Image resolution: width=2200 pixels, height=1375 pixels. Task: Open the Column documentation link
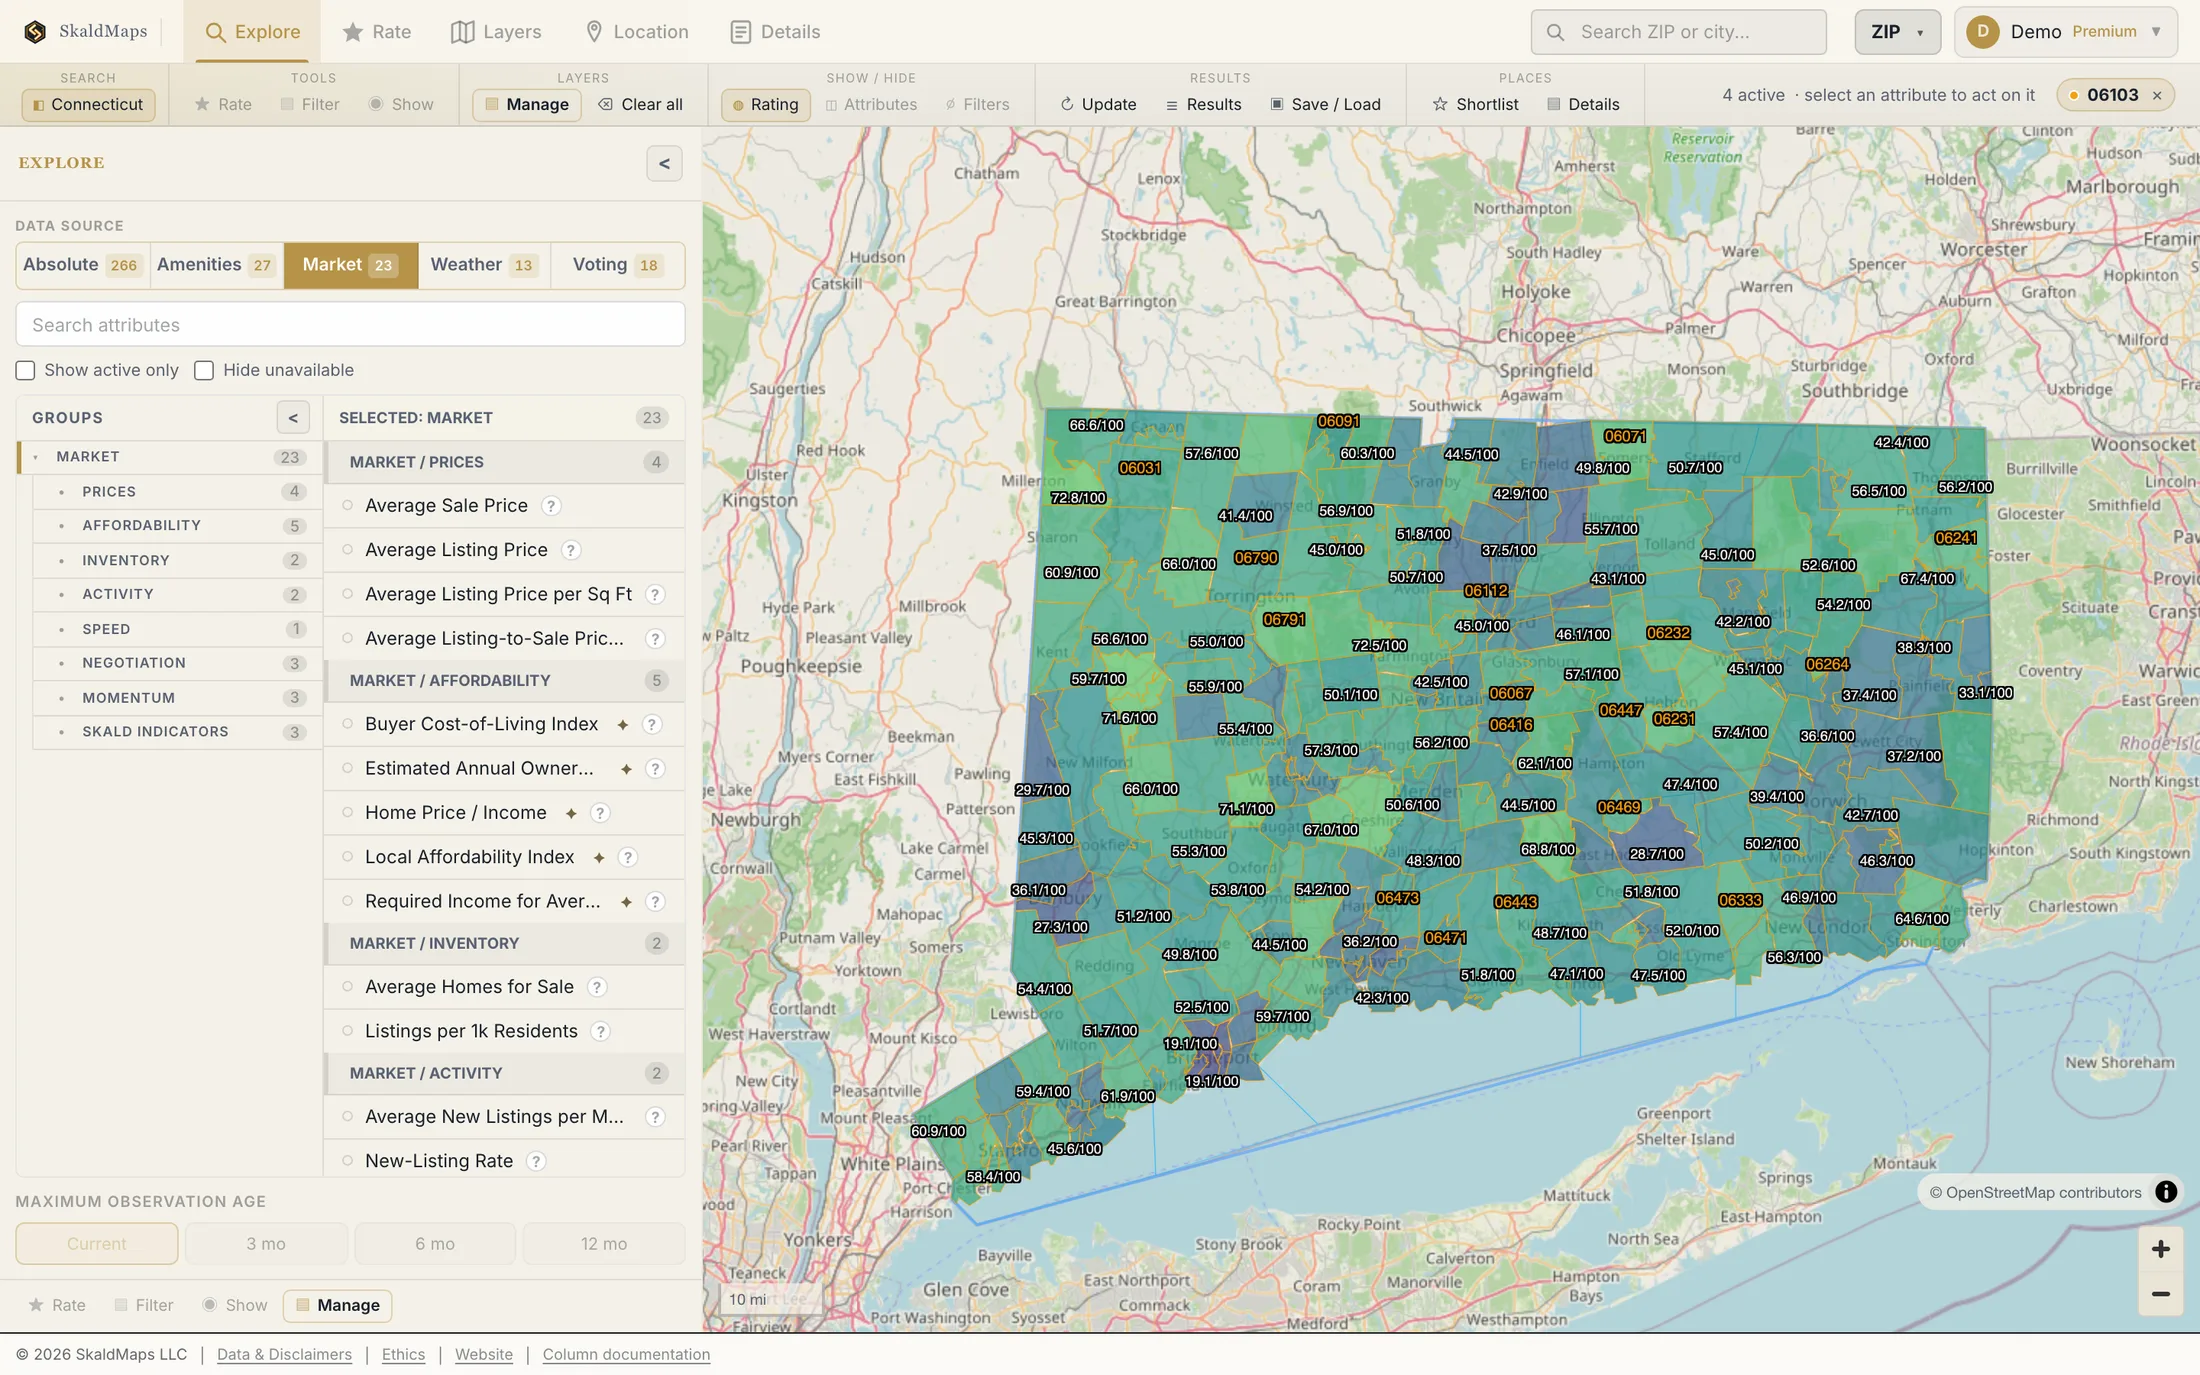pos(626,1355)
